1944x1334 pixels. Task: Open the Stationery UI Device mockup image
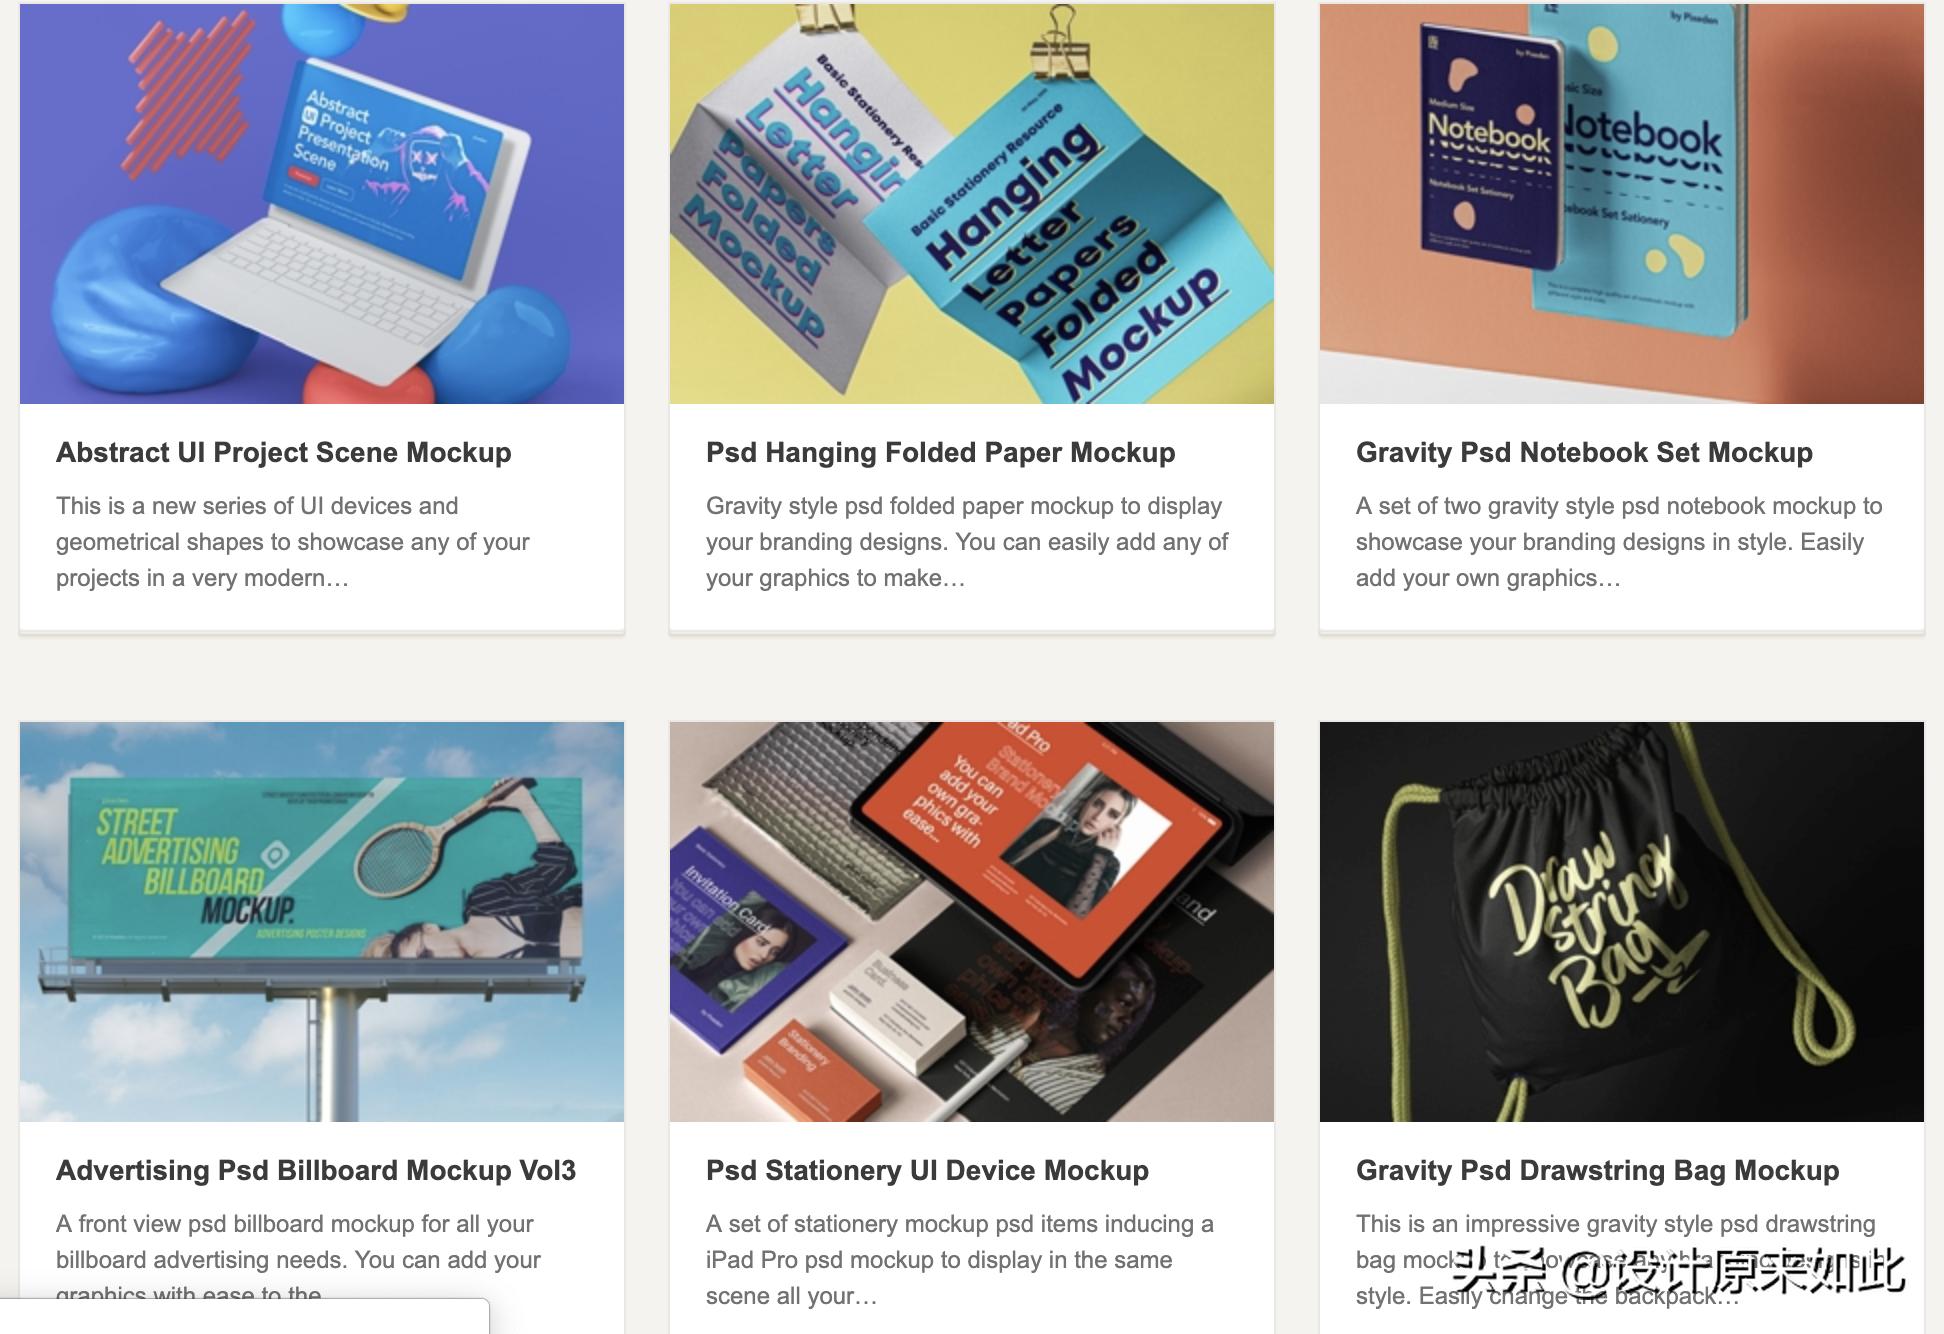[x=972, y=921]
